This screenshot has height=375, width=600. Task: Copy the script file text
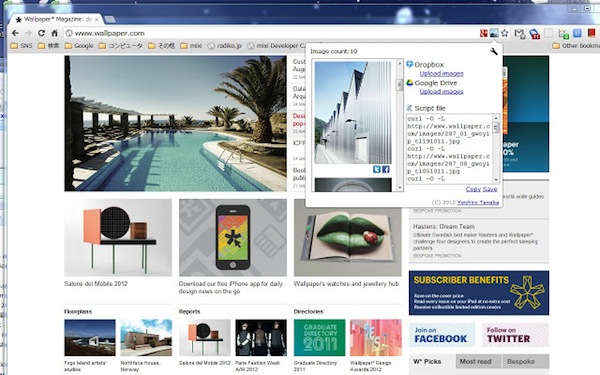tap(473, 189)
